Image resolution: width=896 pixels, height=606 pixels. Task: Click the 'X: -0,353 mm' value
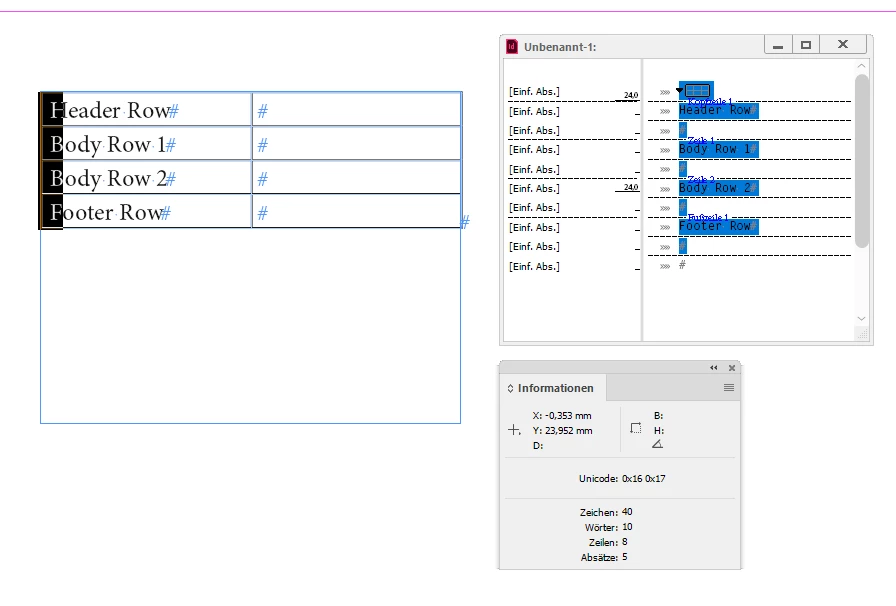point(562,416)
